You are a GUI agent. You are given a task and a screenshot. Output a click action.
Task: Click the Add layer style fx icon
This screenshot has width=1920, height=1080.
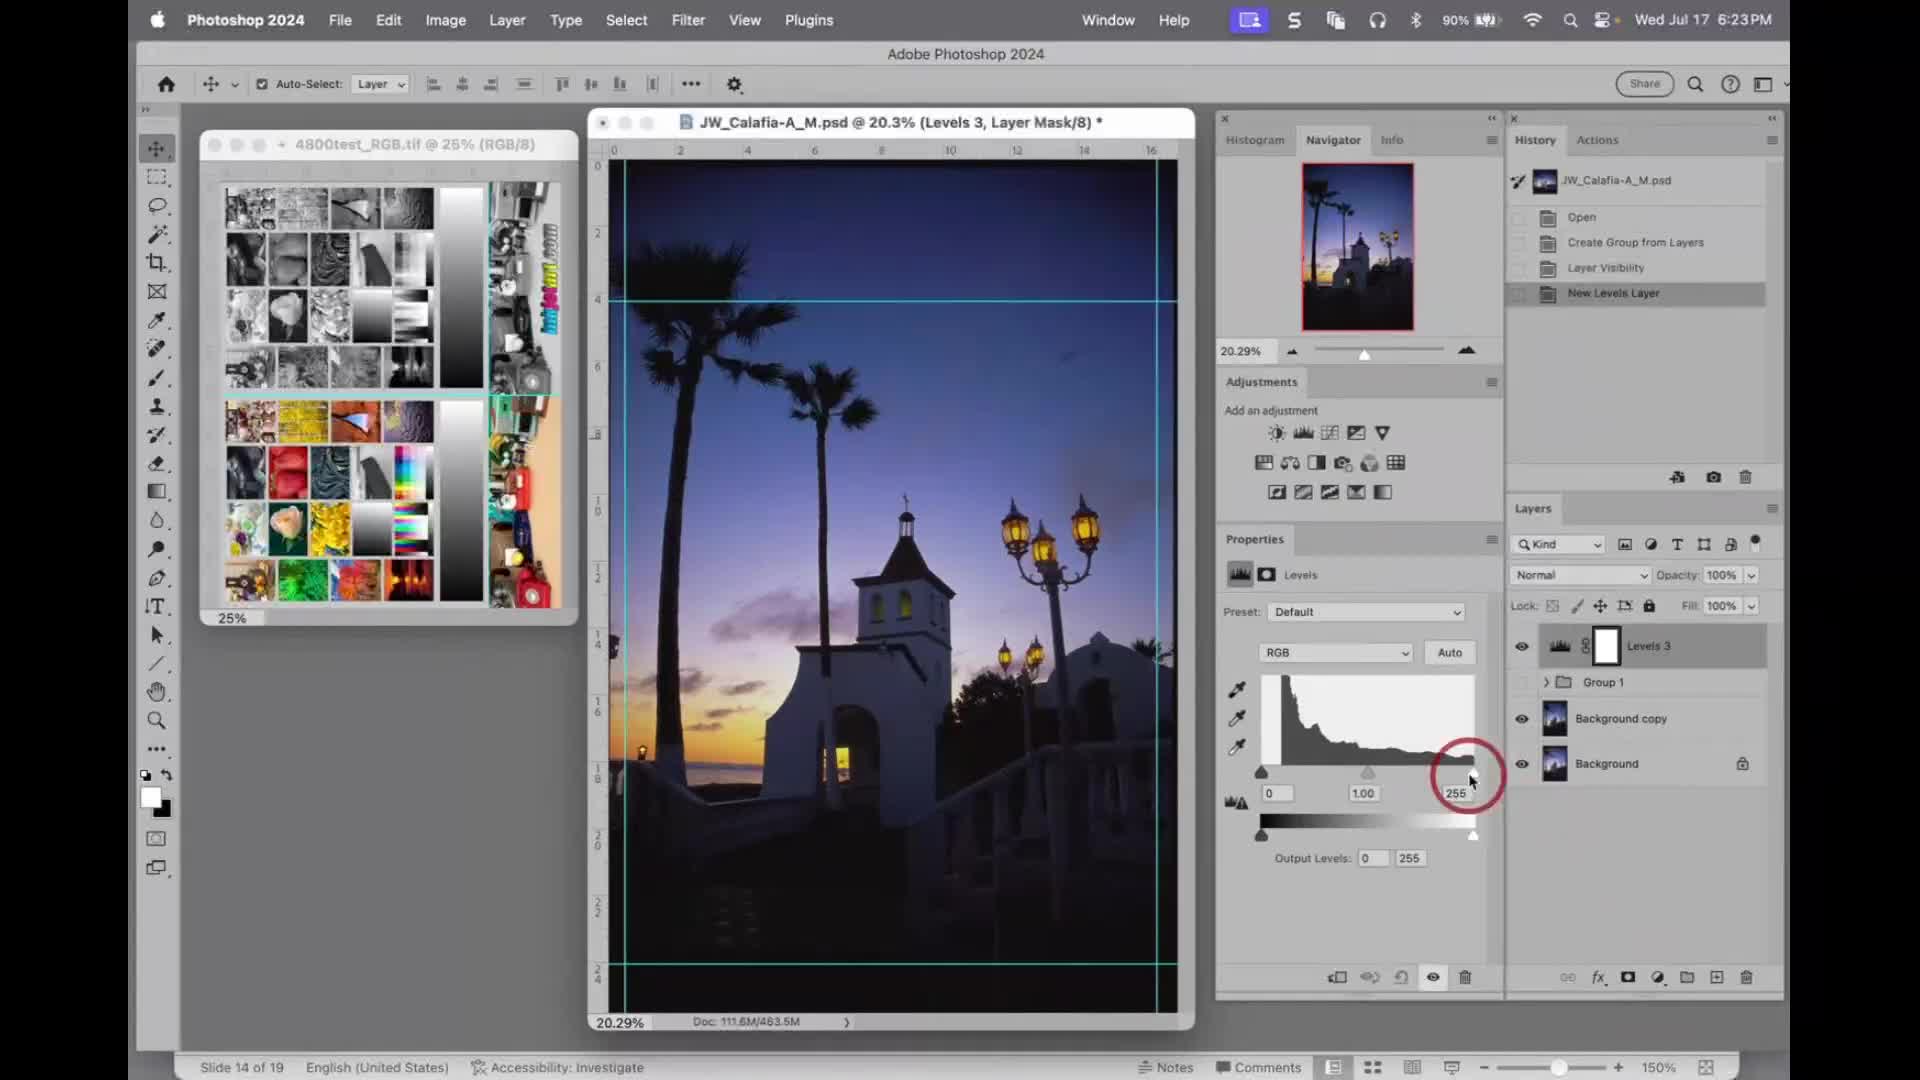[1597, 977]
